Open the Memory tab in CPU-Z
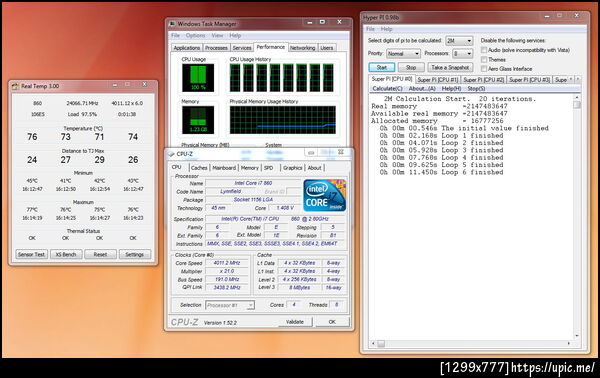 coord(249,168)
